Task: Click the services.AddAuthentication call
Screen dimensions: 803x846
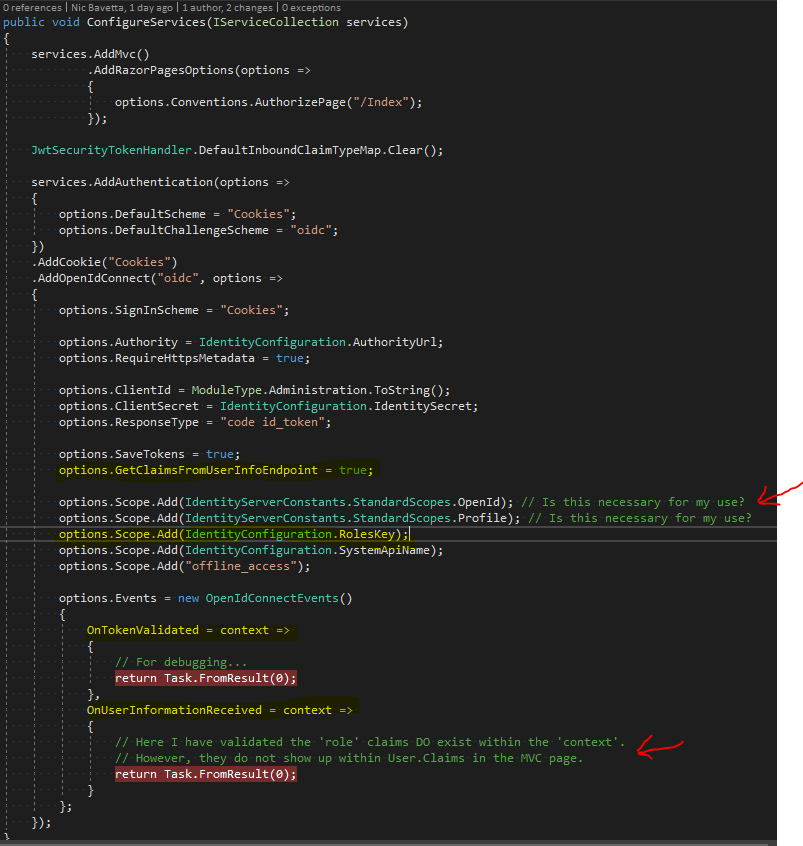Action: 122,182
